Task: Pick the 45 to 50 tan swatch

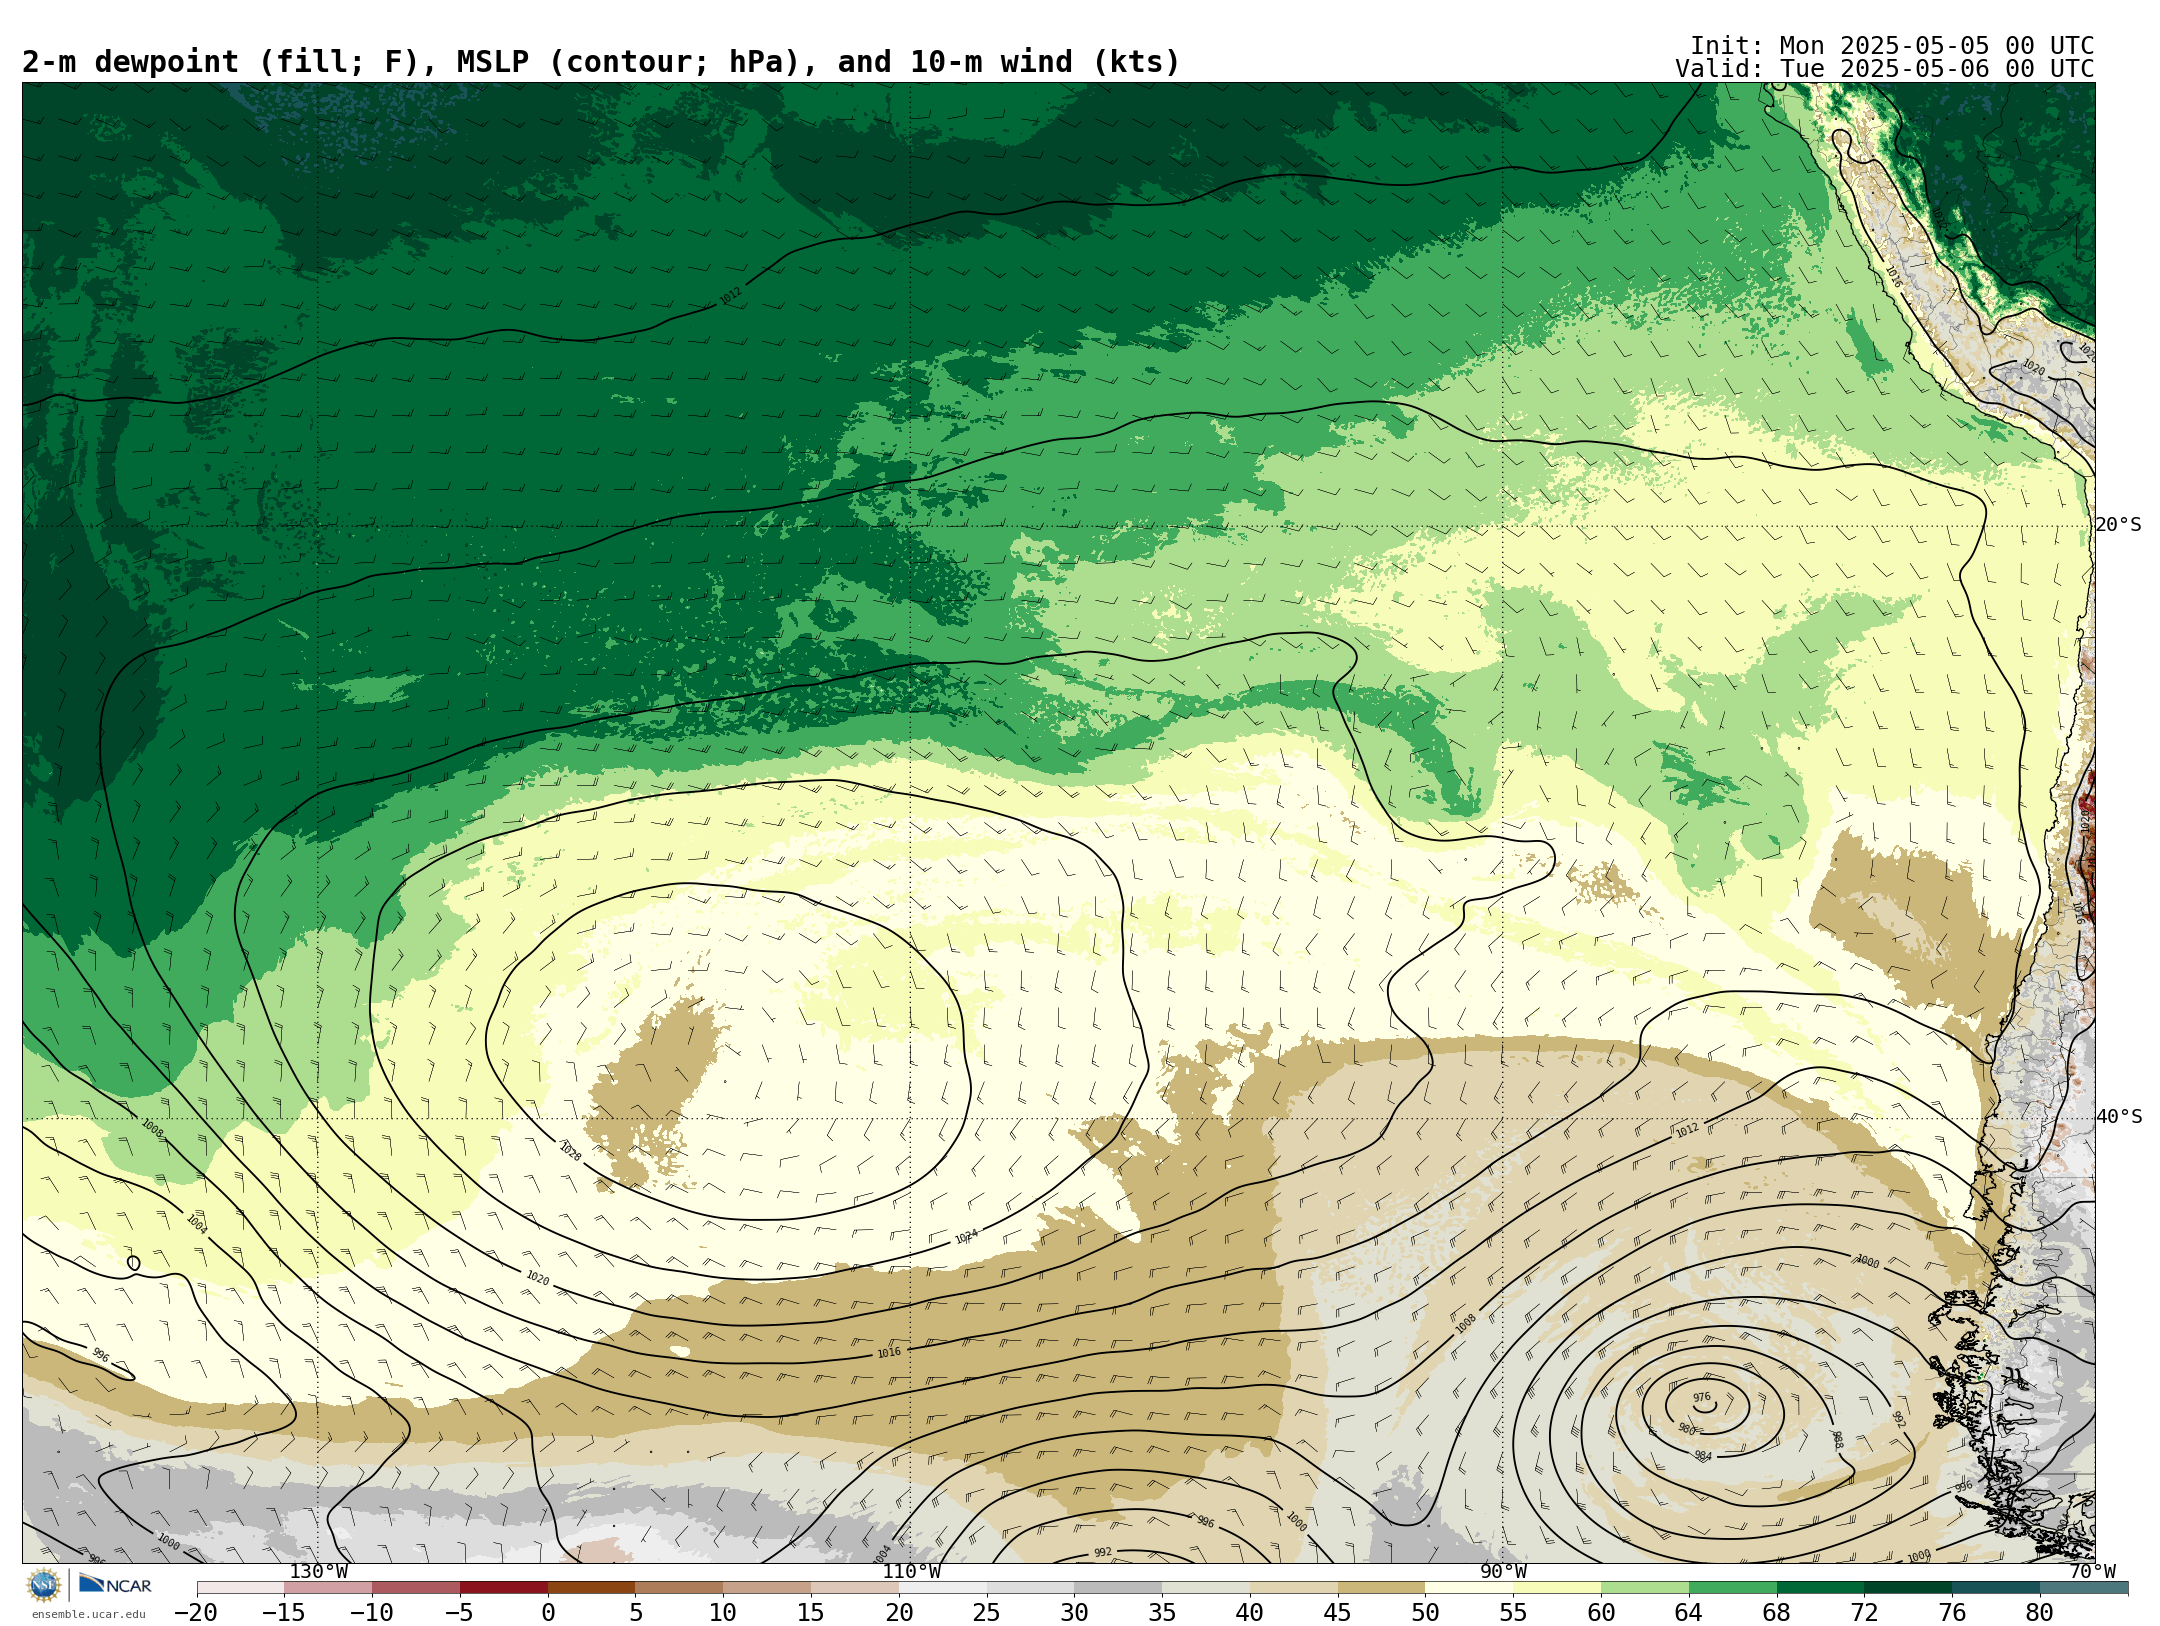Action: pyautogui.click(x=1382, y=1588)
